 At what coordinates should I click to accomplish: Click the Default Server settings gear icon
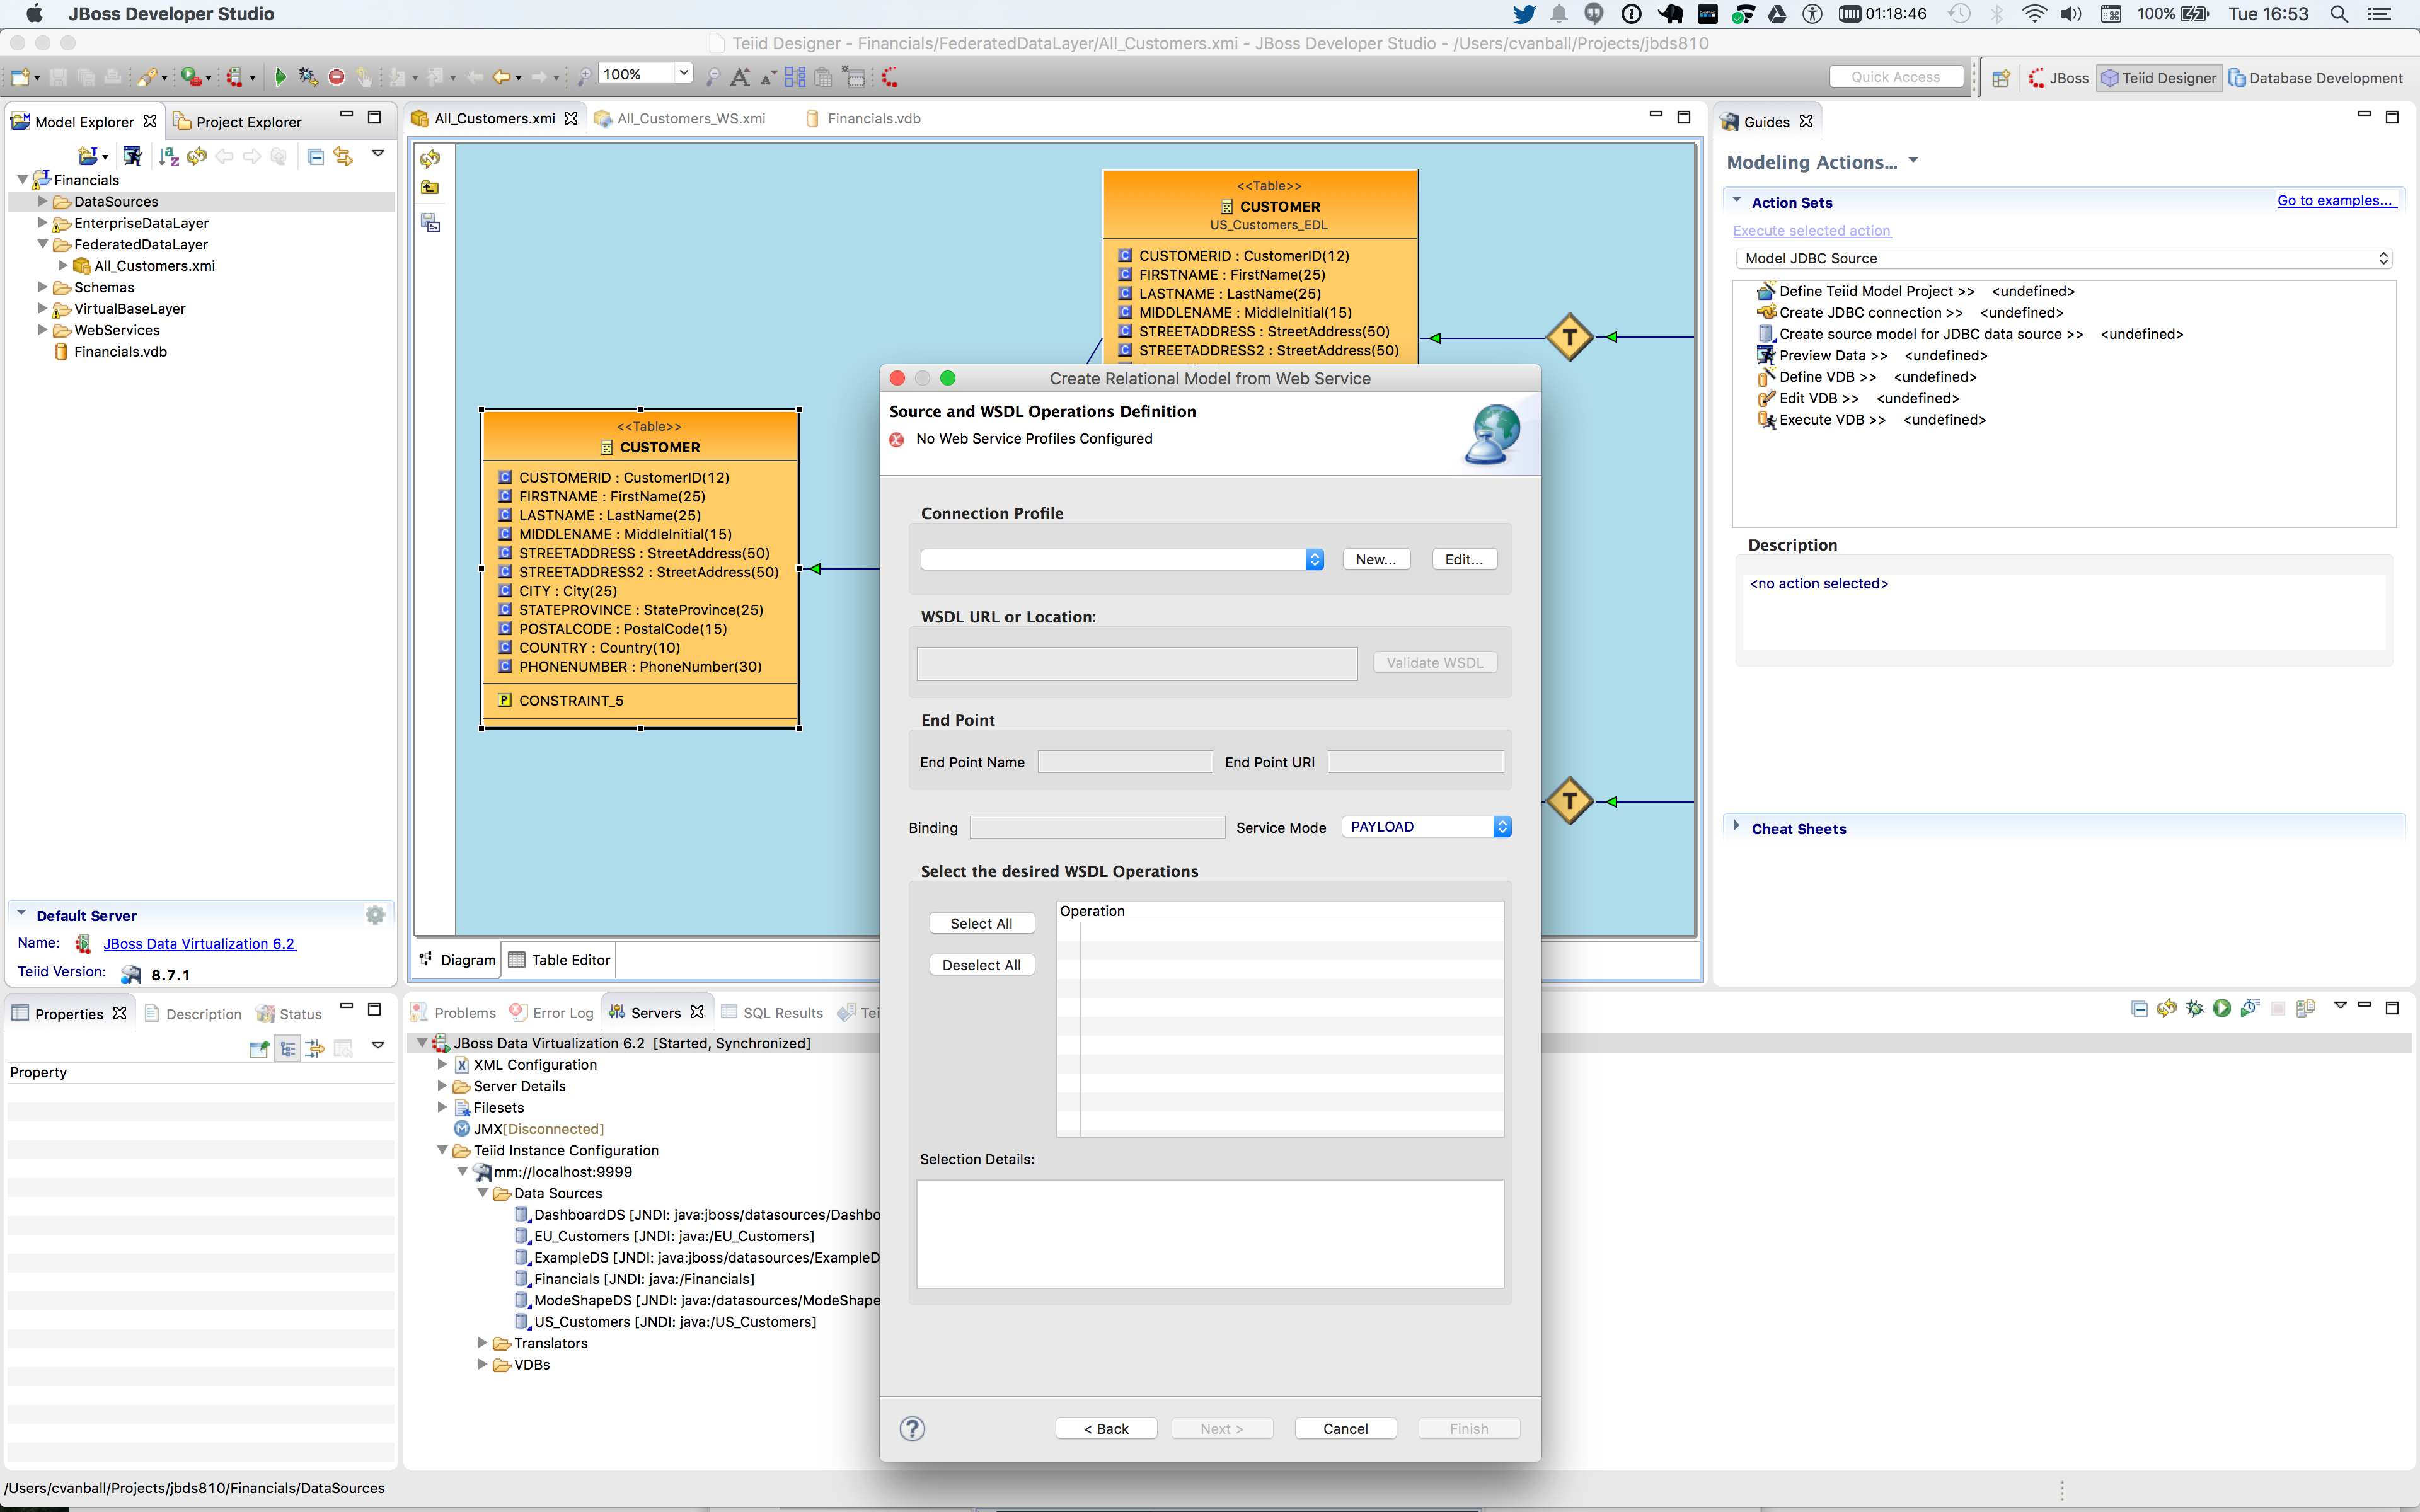click(x=375, y=915)
